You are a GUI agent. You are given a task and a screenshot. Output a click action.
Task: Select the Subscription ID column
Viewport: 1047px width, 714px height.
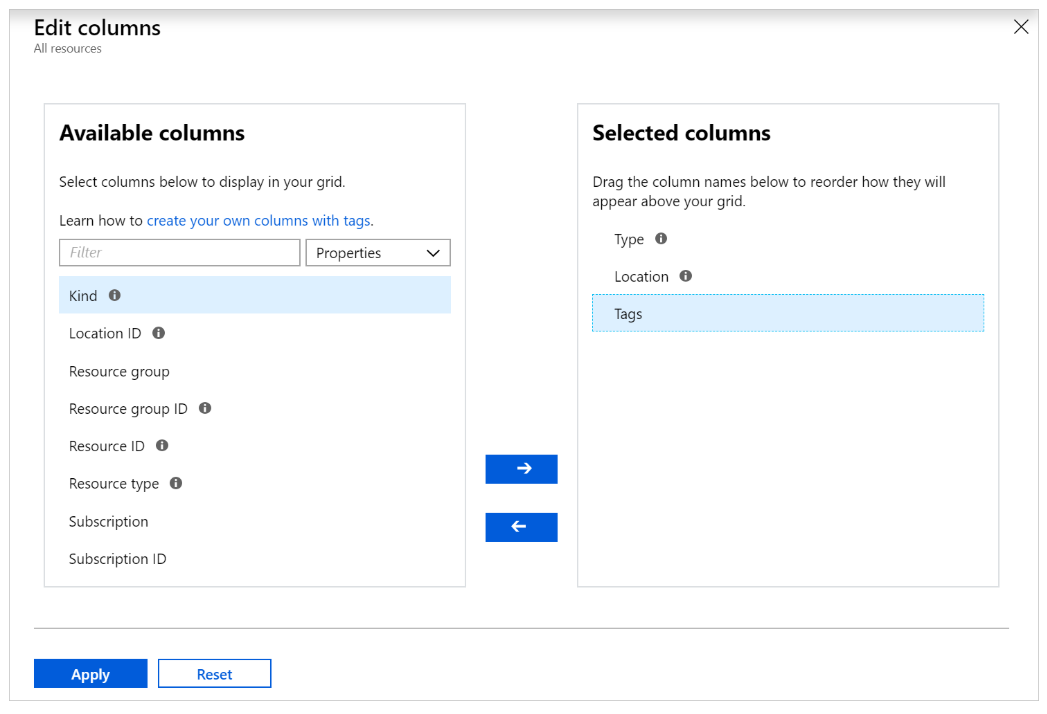tap(255, 558)
